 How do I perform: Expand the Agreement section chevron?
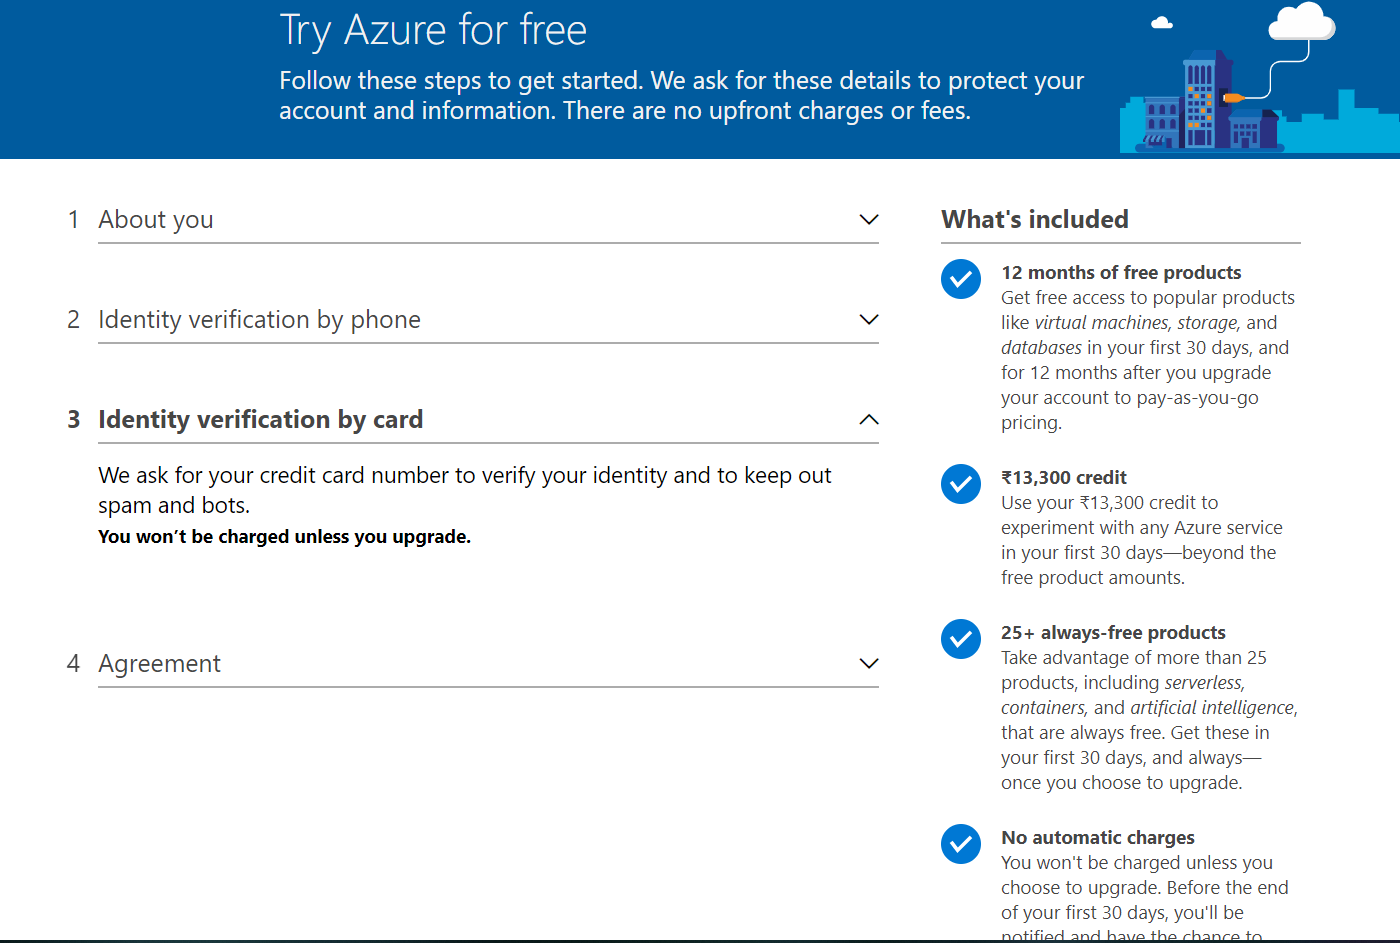pyautogui.click(x=869, y=664)
